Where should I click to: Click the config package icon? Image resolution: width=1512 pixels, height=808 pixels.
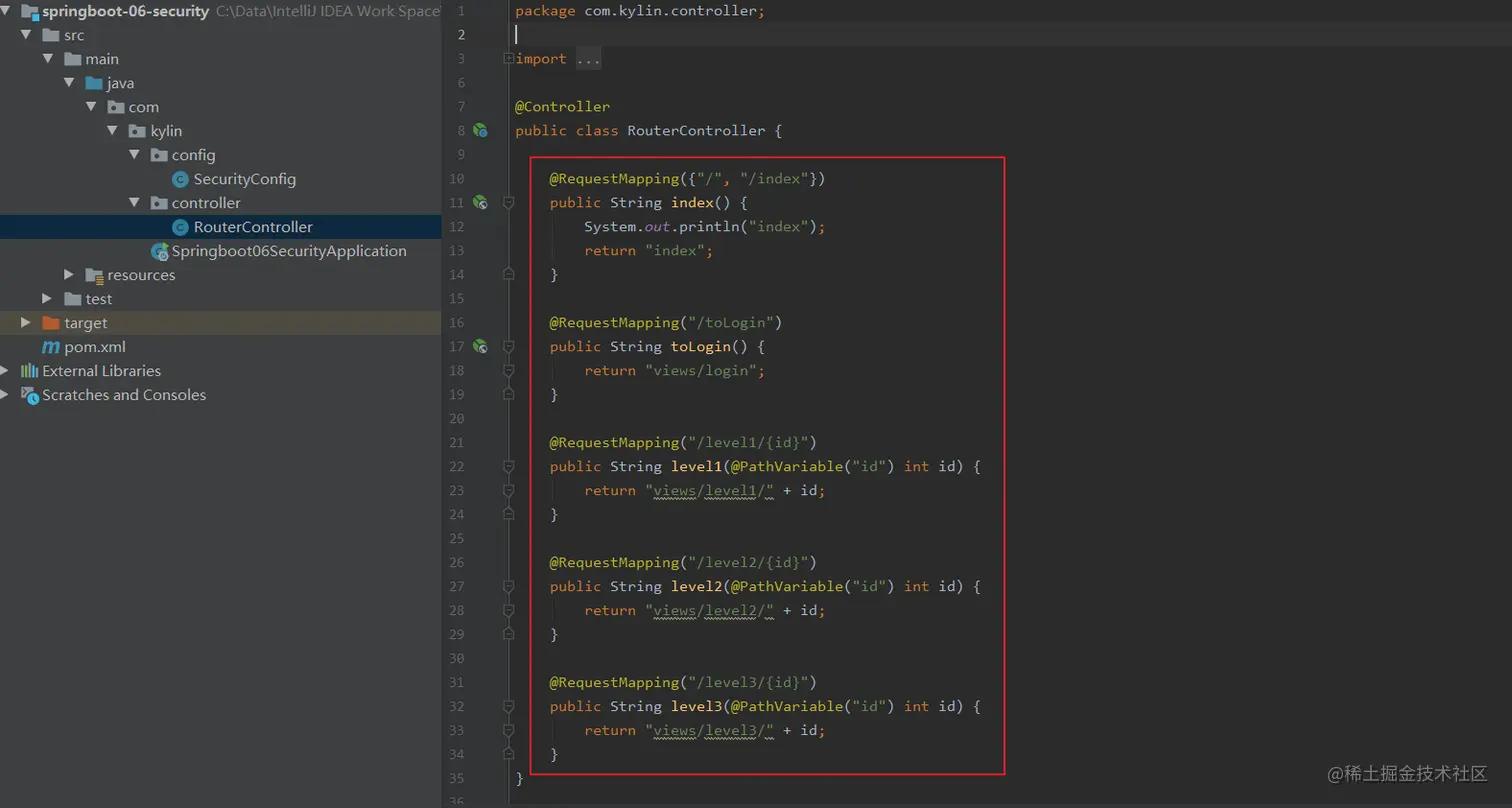[159, 155]
